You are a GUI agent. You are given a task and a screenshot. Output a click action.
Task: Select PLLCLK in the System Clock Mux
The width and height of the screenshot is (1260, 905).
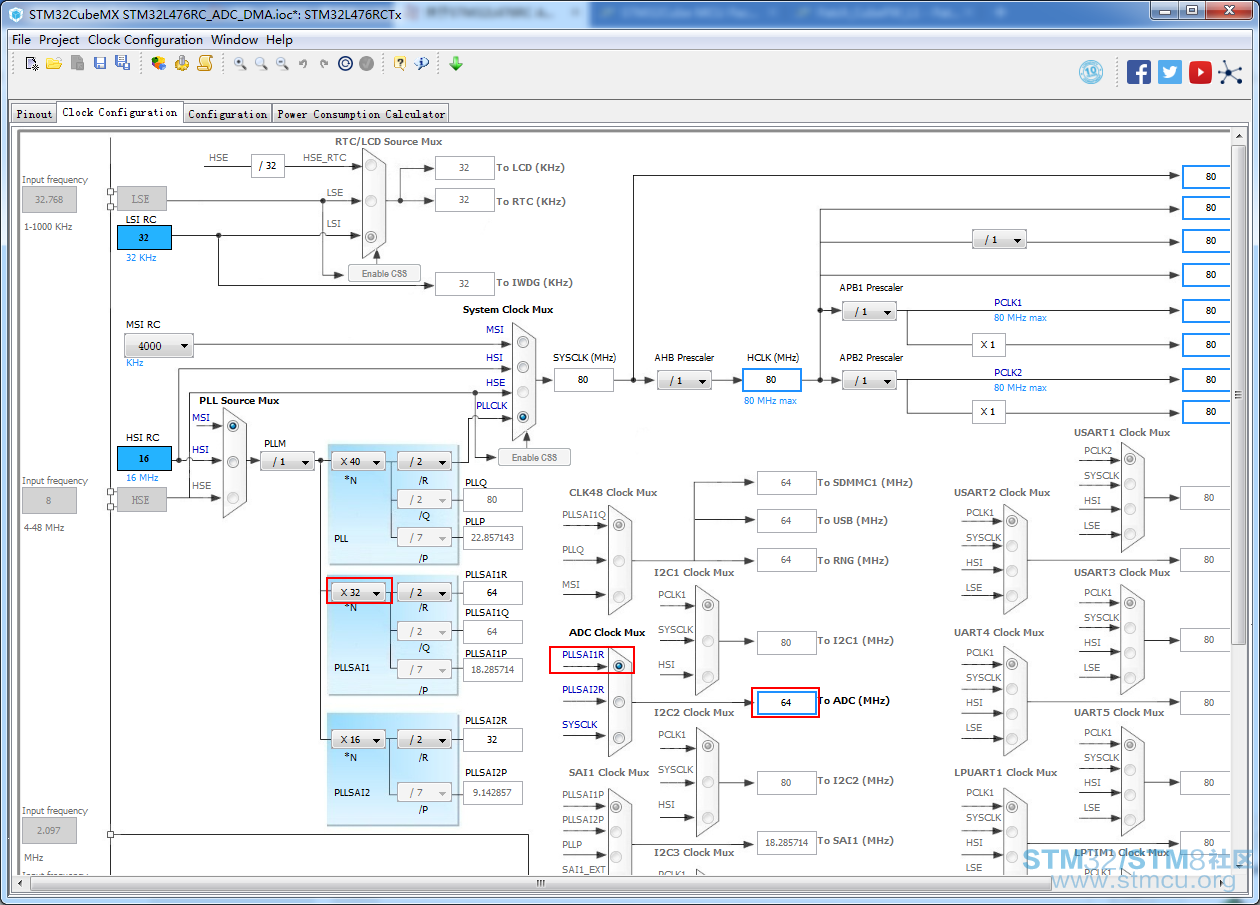click(523, 417)
